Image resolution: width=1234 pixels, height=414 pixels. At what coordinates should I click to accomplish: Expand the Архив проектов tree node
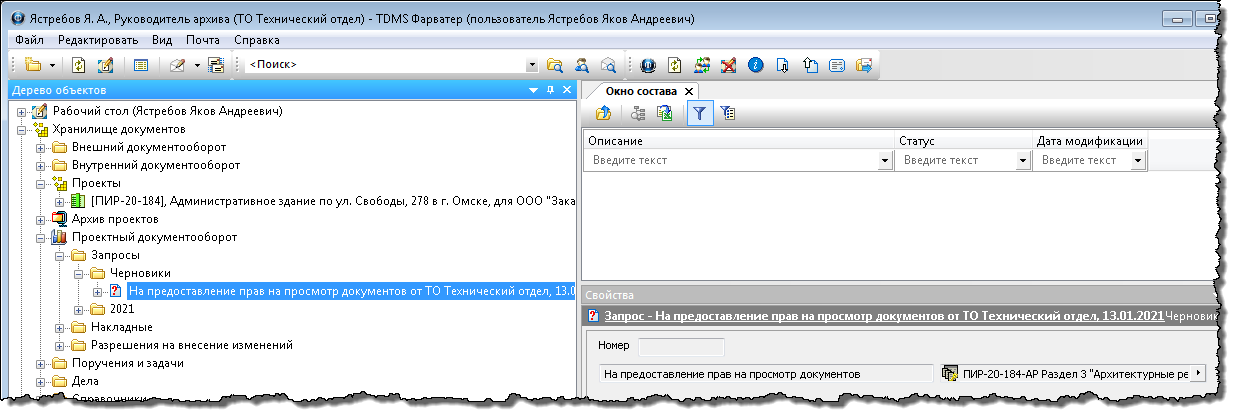coord(41,219)
